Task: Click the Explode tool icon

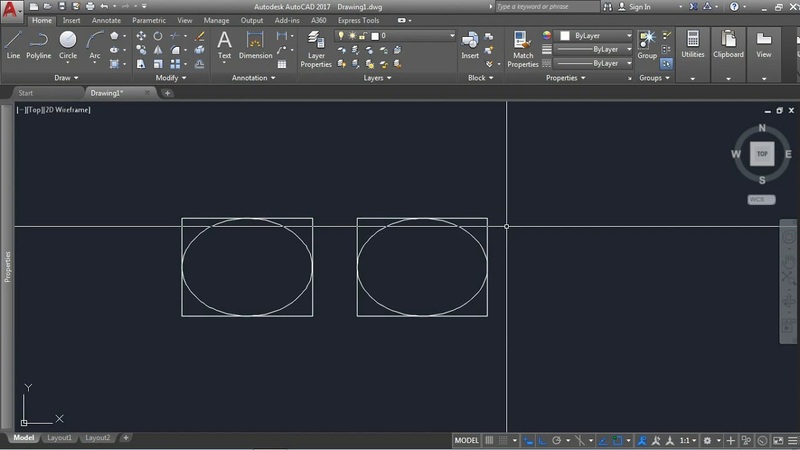Action: pos(199,49)
